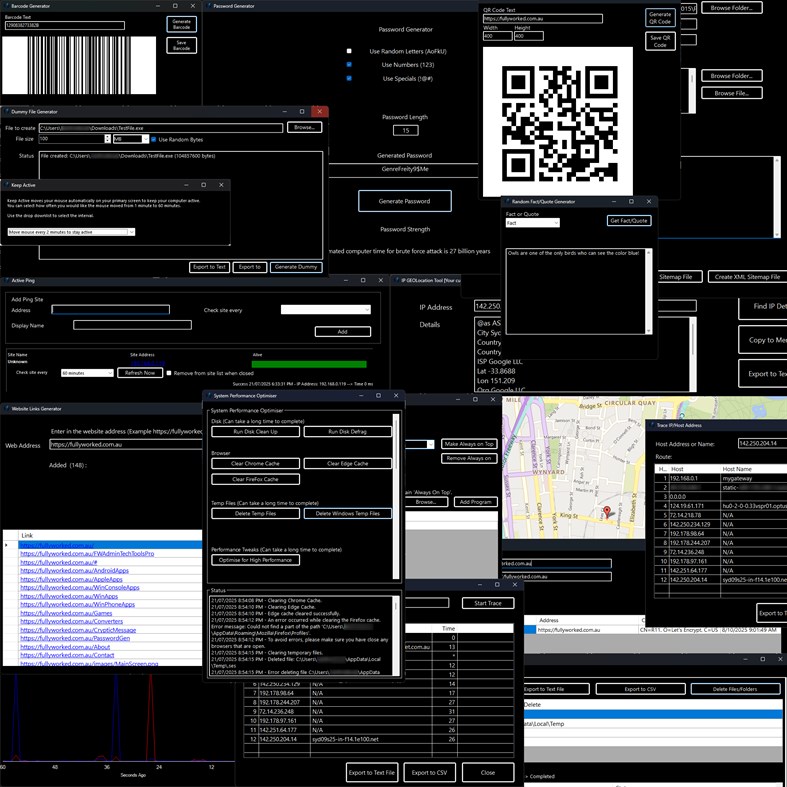
Task: Click the Display Name field in Active Ping
Action: pyautogui.click(x=133, y=325)
